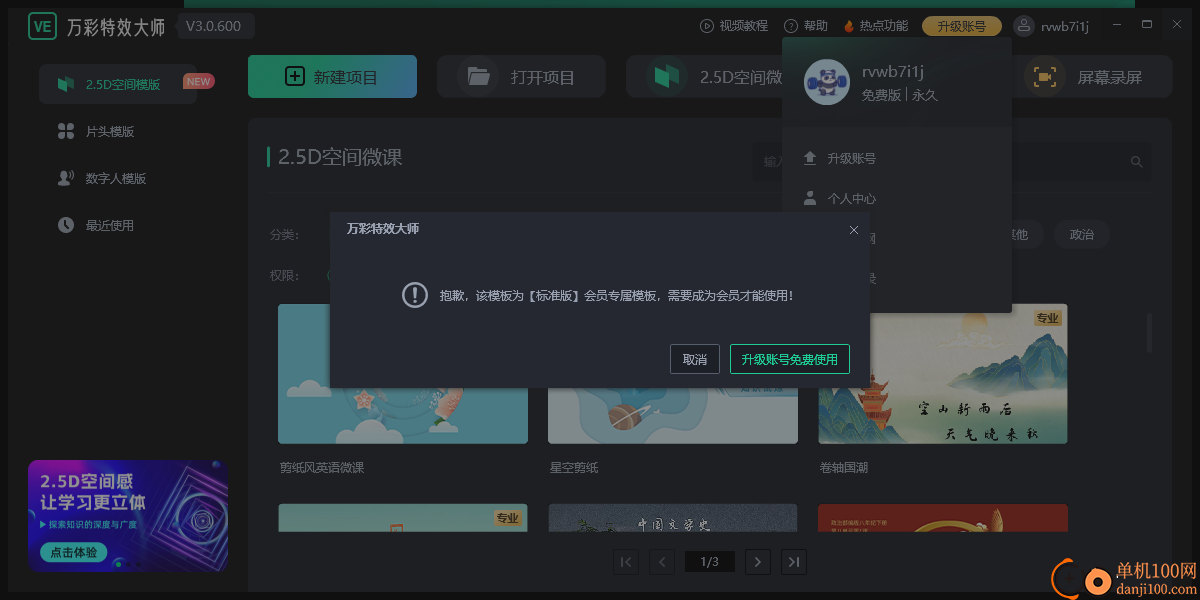The width and height of the screenshot is (1200, 600).
Task: Go to the first page of templates
Action: pos(626,562)
